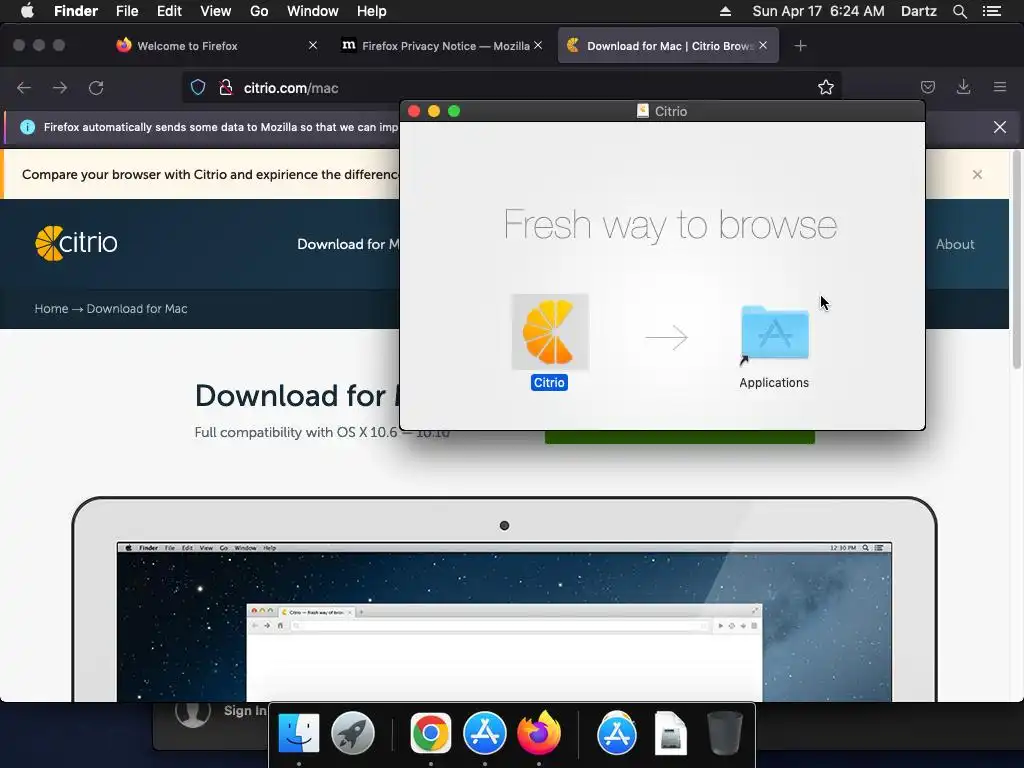Close the Download for Mac Citrio tab
1024x768 pixels.
pyautogui.click(x=763, y=45)
